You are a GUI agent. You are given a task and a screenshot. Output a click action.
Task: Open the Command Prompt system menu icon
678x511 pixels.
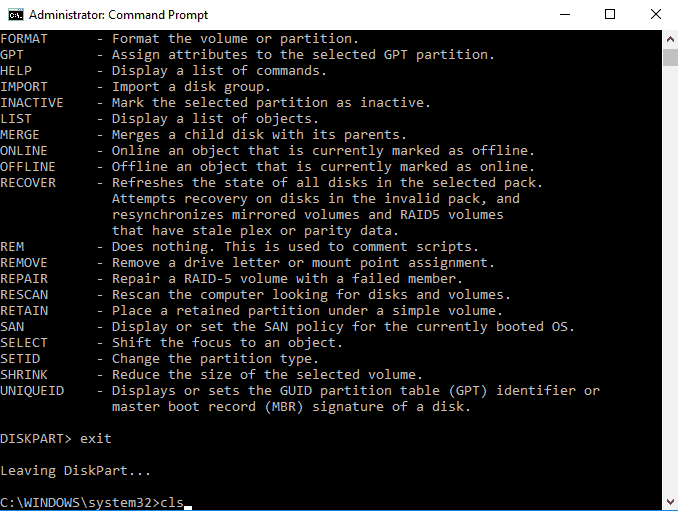(16, 15)
